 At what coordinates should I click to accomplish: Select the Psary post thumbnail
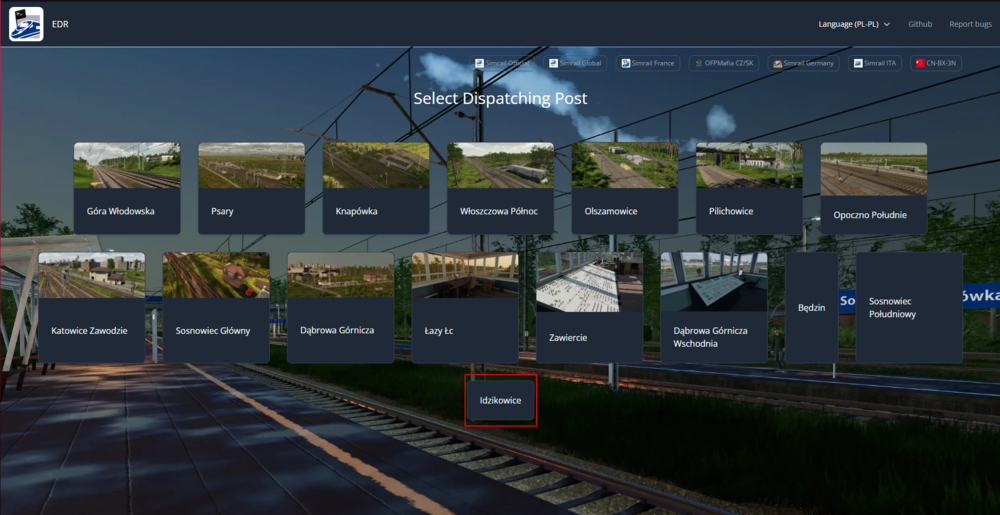point(251,188)
